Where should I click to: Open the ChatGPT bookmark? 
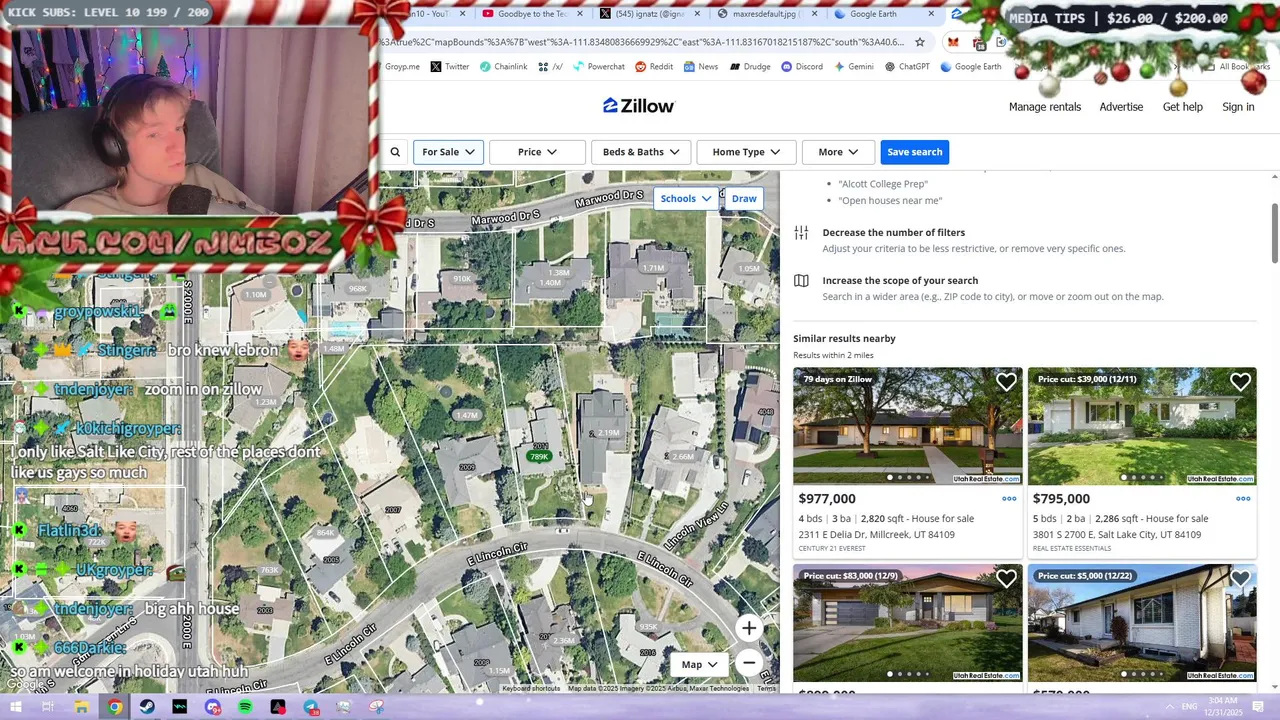(x=907, y=67)
